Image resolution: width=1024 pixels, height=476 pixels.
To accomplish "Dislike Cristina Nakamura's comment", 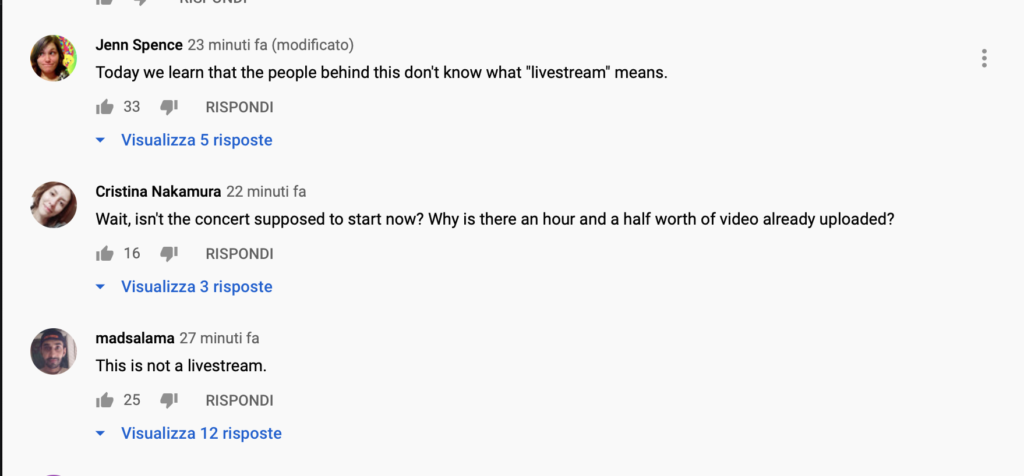I will [x=169, y=253].
